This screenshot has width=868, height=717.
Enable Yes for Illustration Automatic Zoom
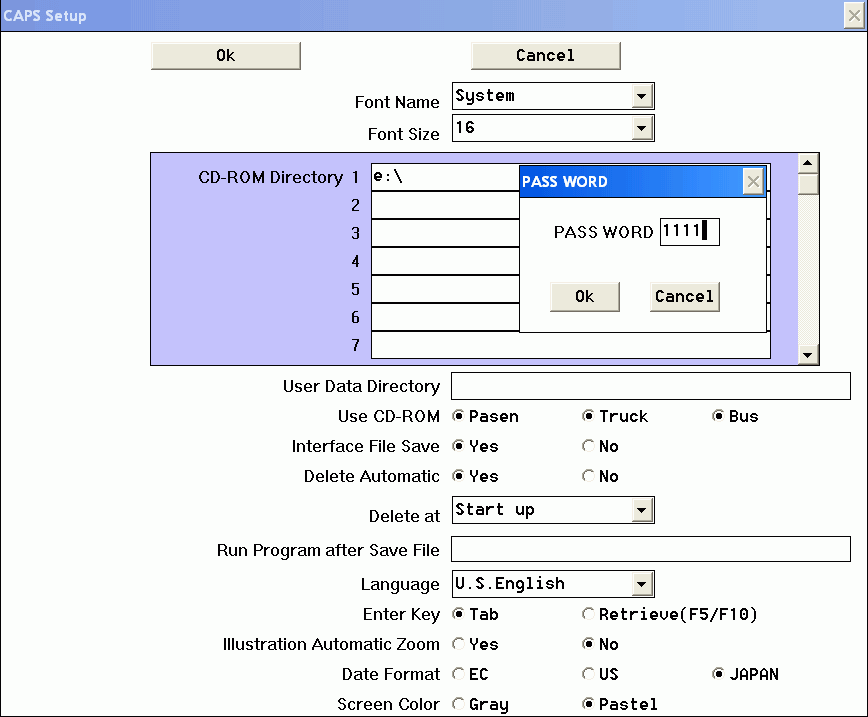(x=459, y=645)
